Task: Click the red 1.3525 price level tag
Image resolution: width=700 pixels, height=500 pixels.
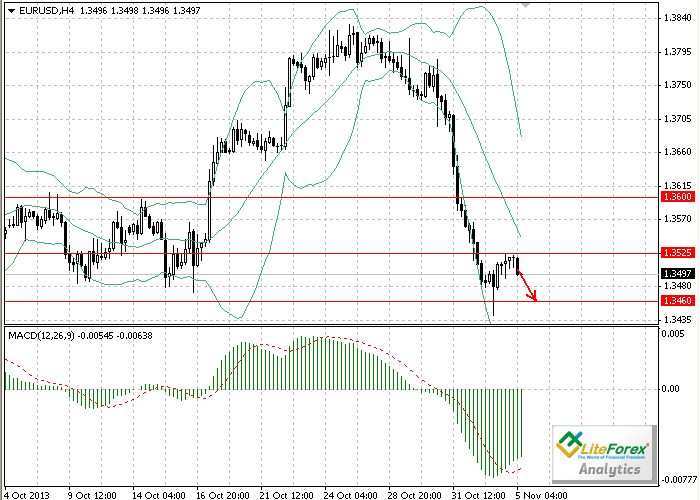Action: [678, 253]
